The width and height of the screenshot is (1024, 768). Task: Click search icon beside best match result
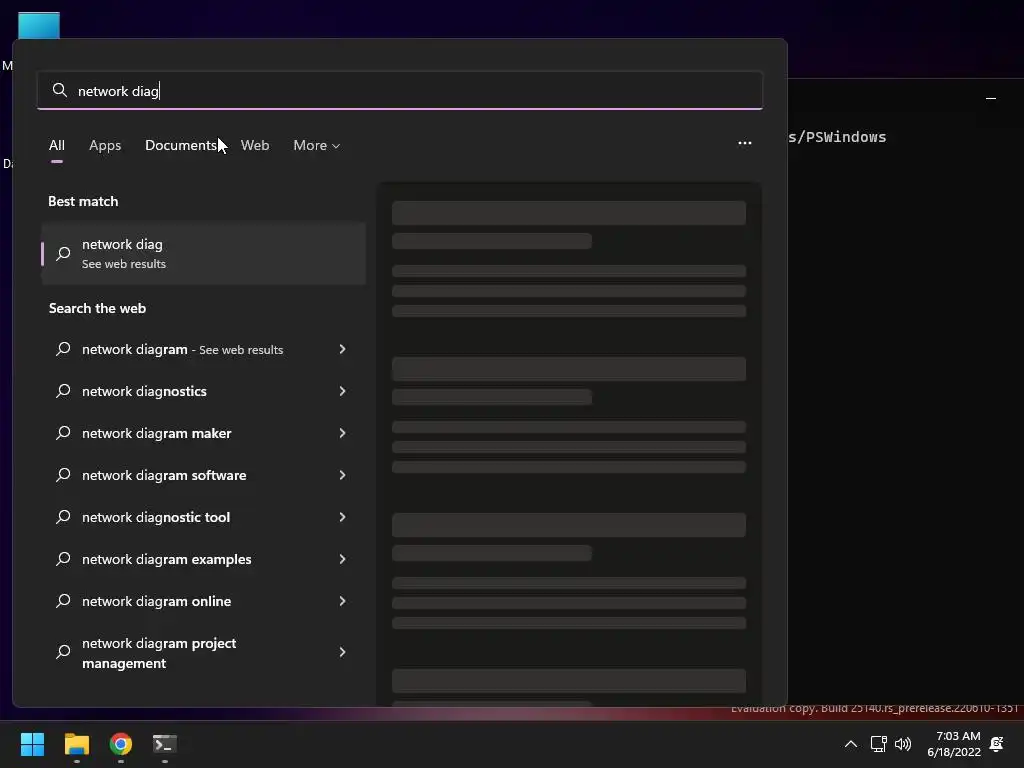click(63, 253)
